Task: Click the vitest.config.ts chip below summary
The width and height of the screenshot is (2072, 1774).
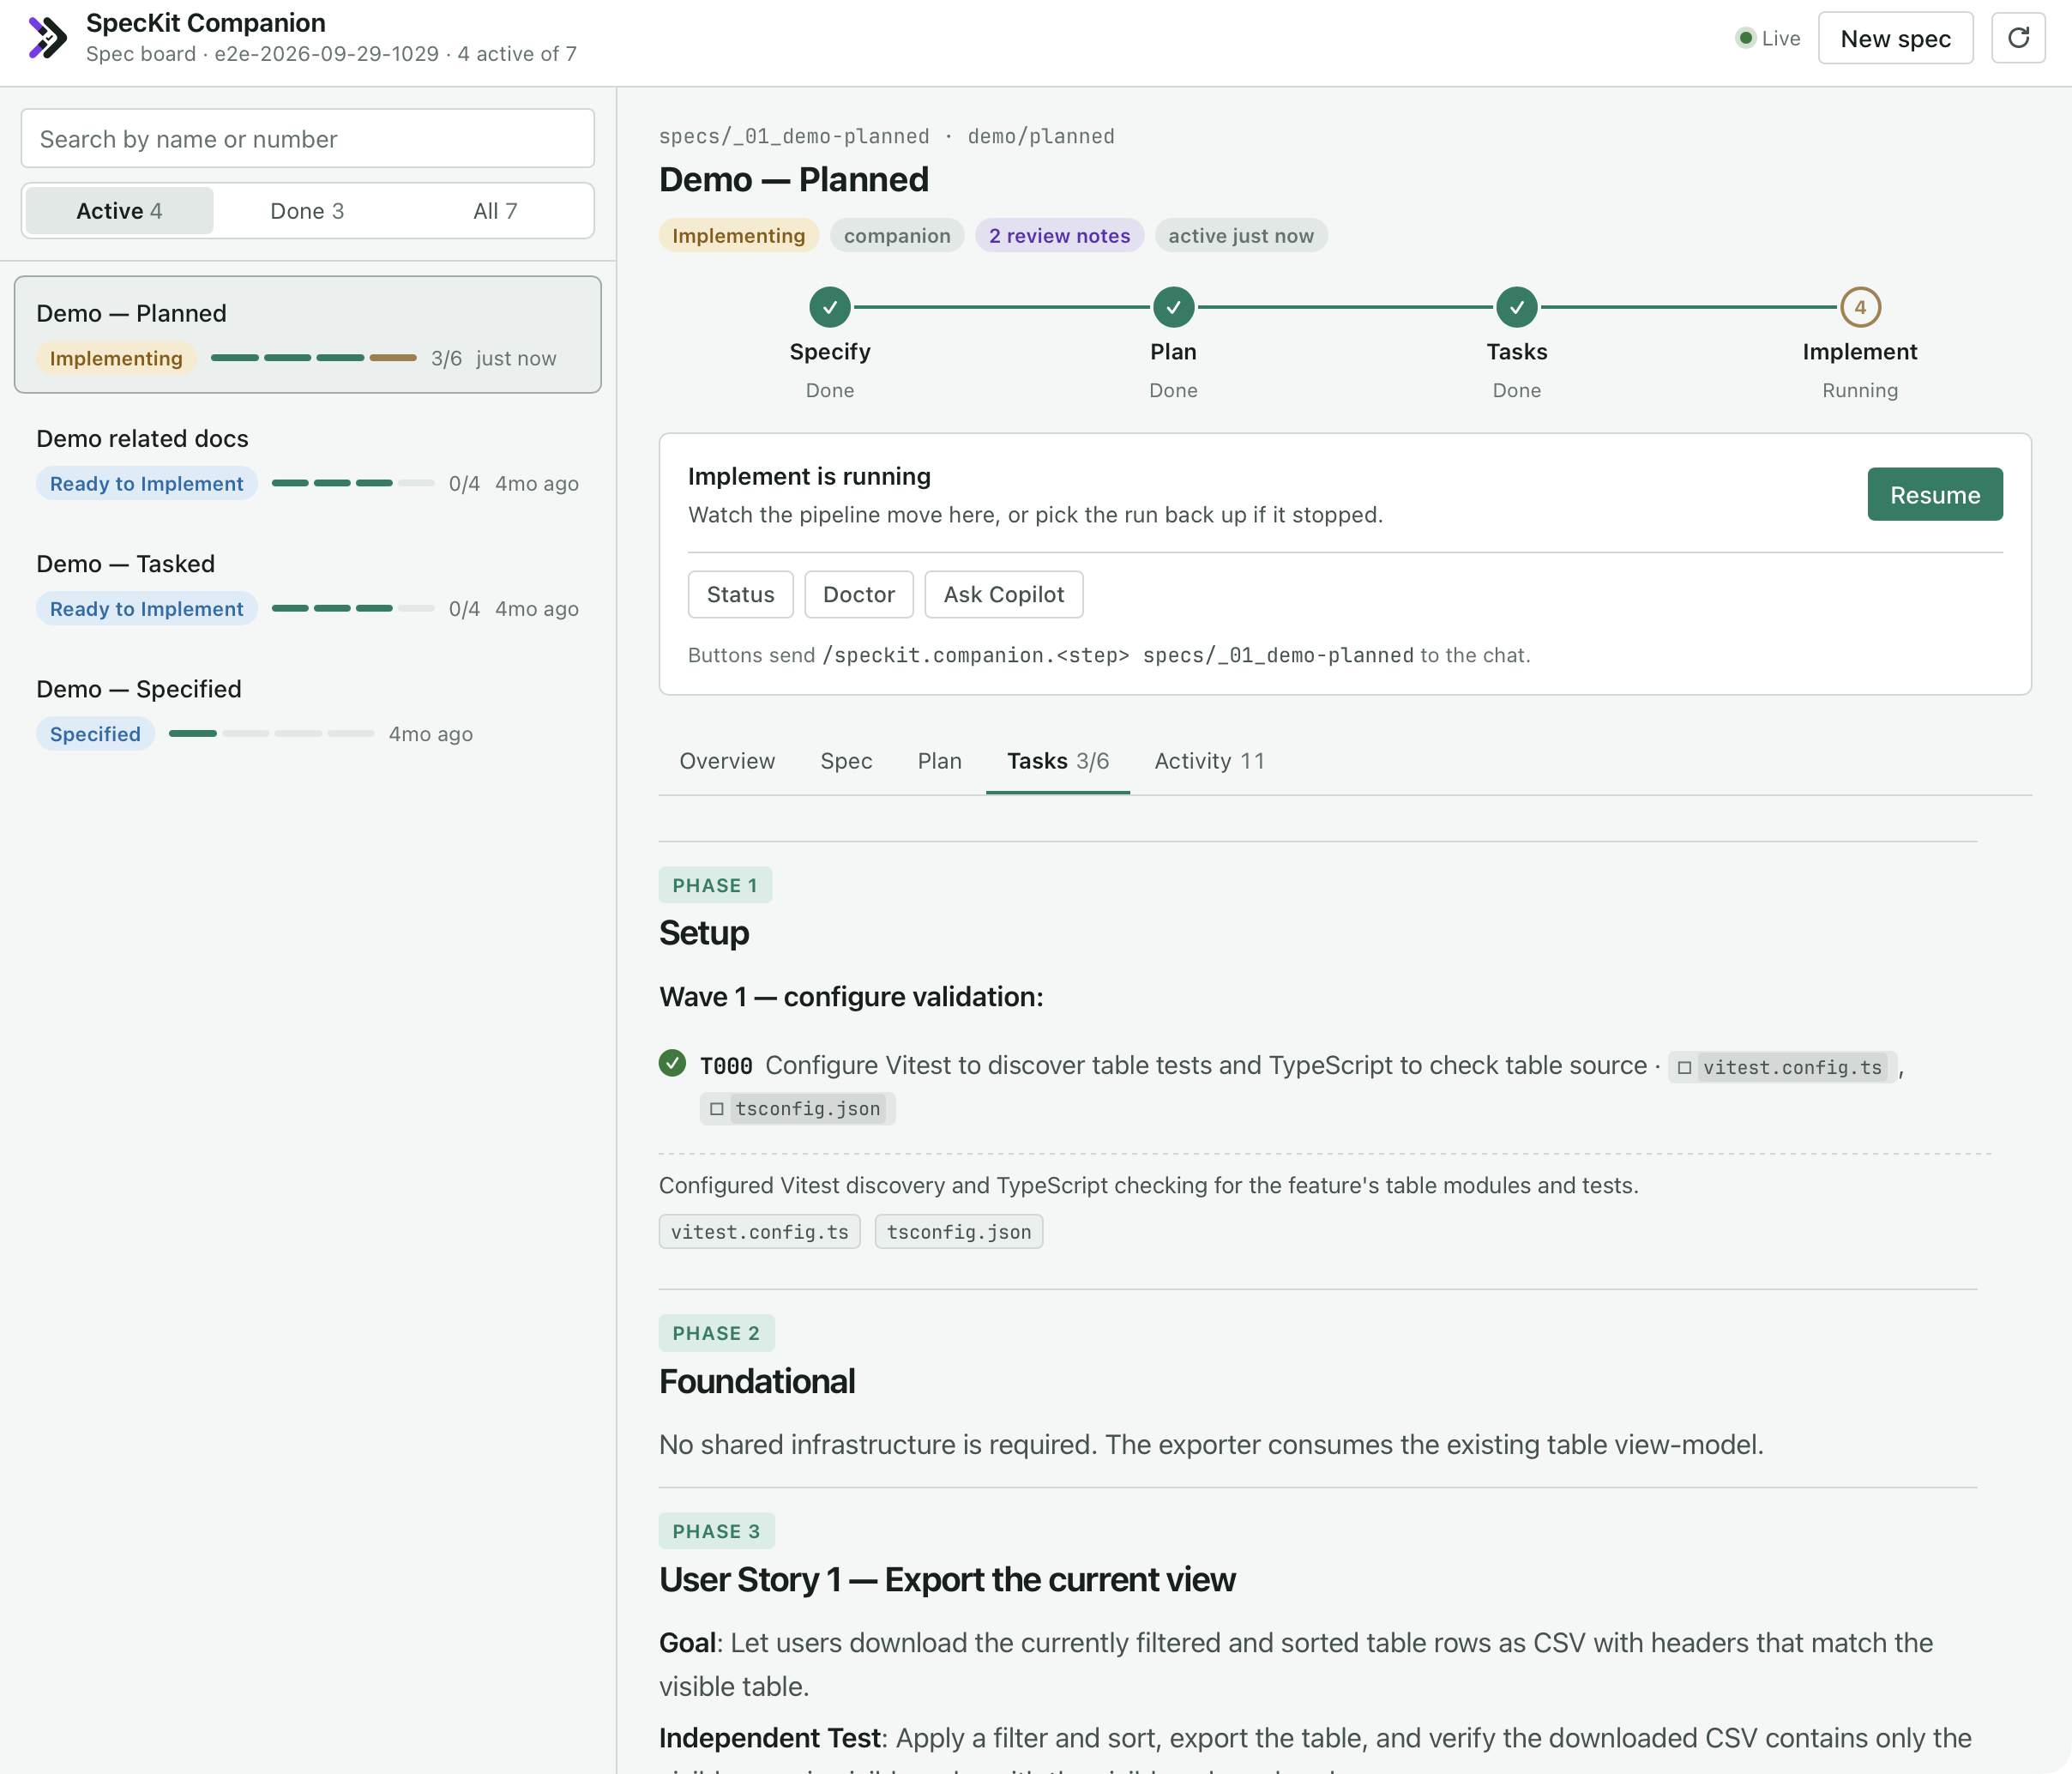Action: click(x=759, y=1232)
